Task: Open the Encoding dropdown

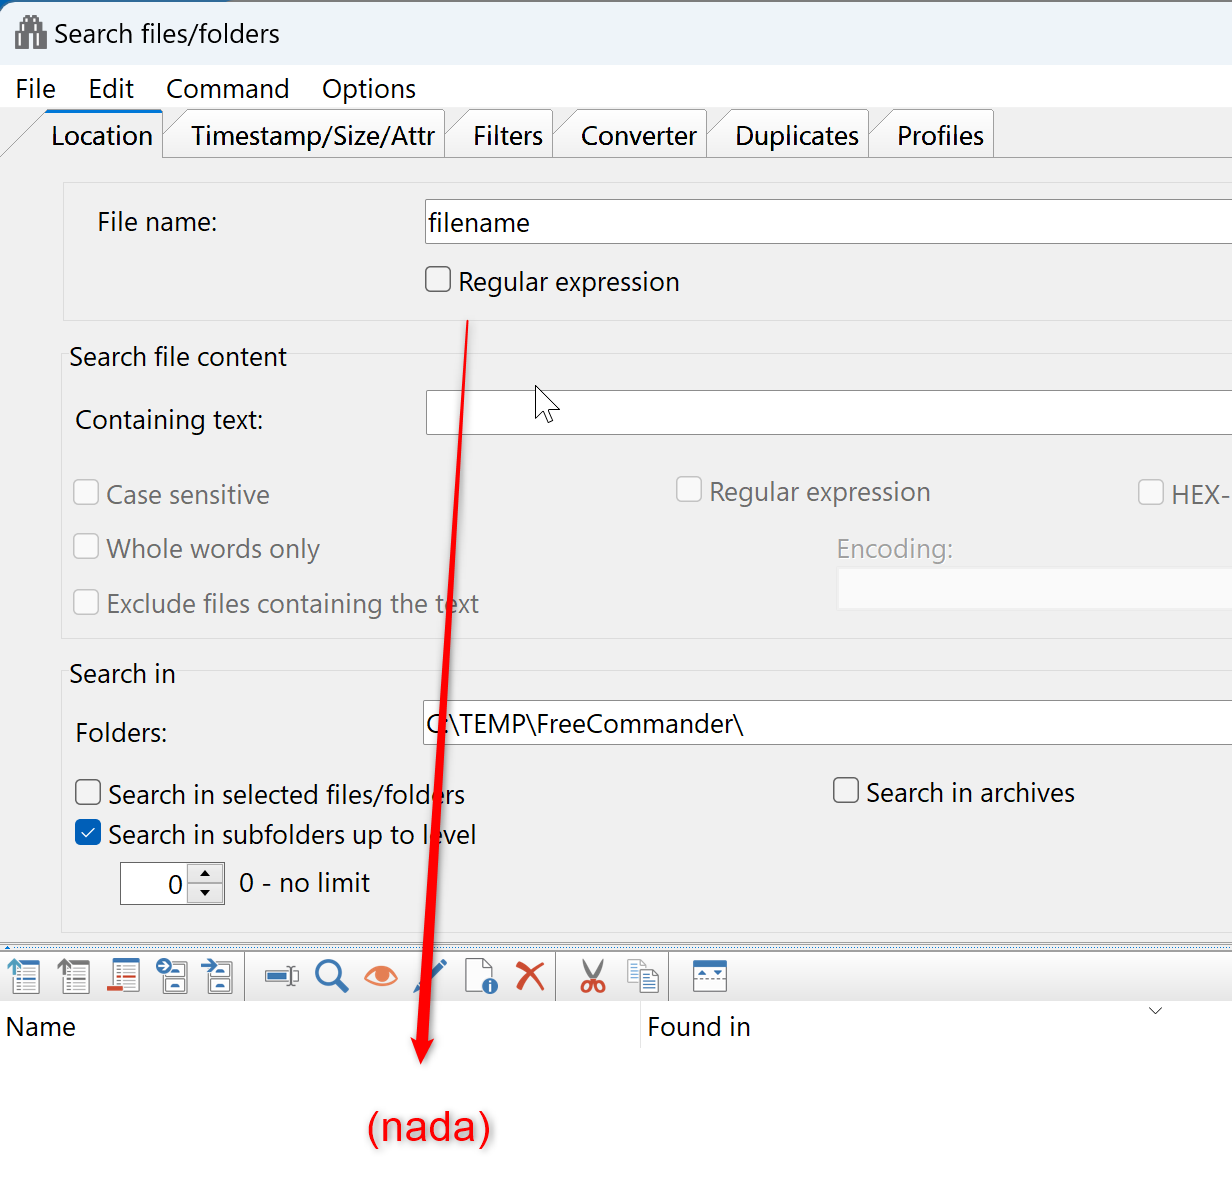Action: click(x=1034, y=589)
